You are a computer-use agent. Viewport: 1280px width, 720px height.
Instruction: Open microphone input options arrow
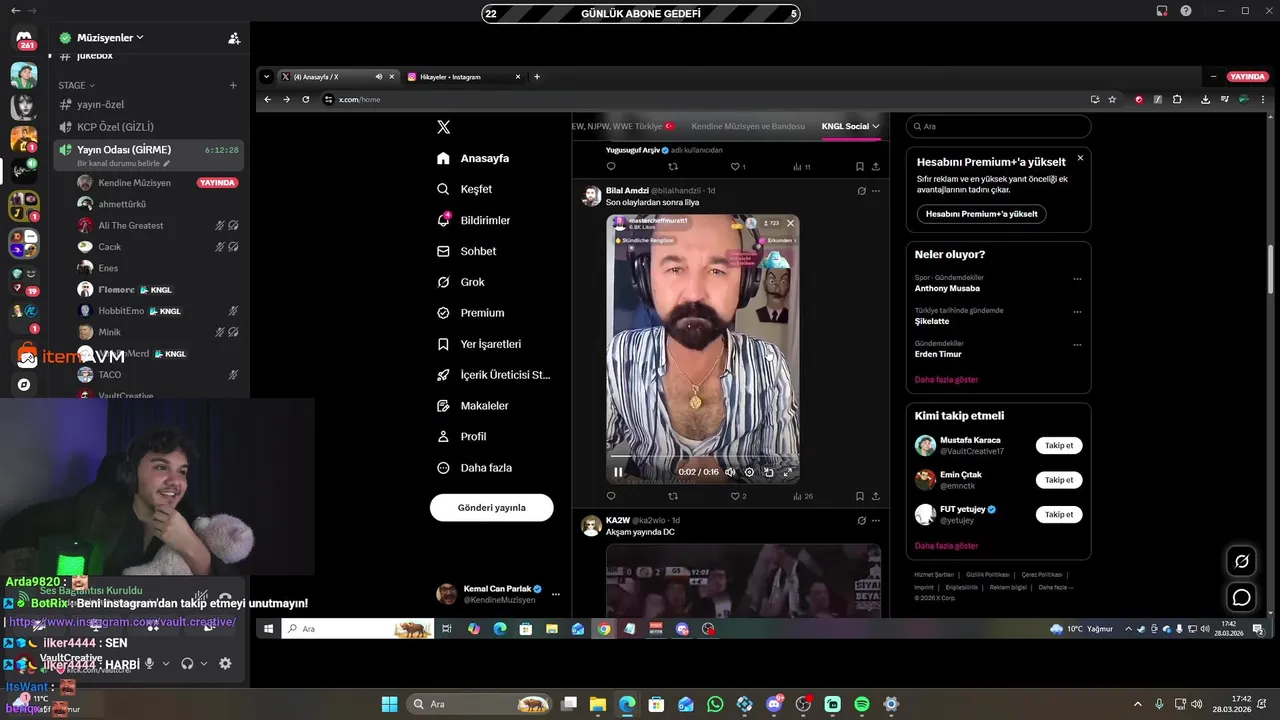[166, 663]
